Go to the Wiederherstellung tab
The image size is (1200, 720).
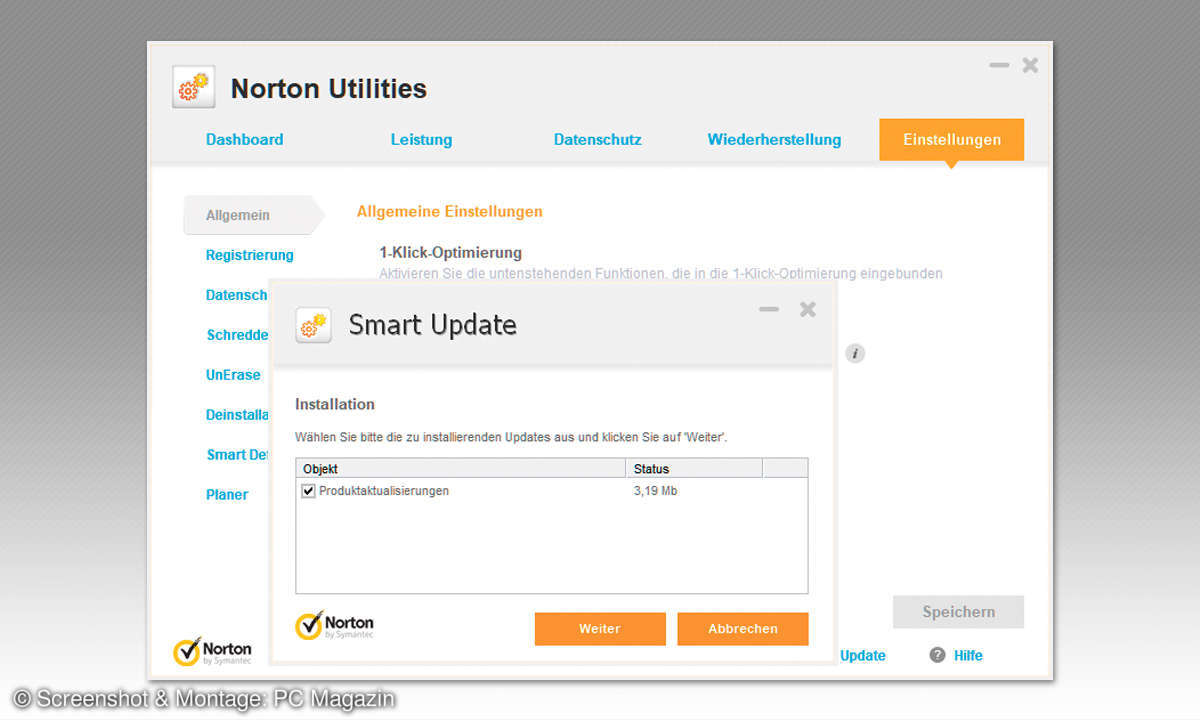(774, 139)
